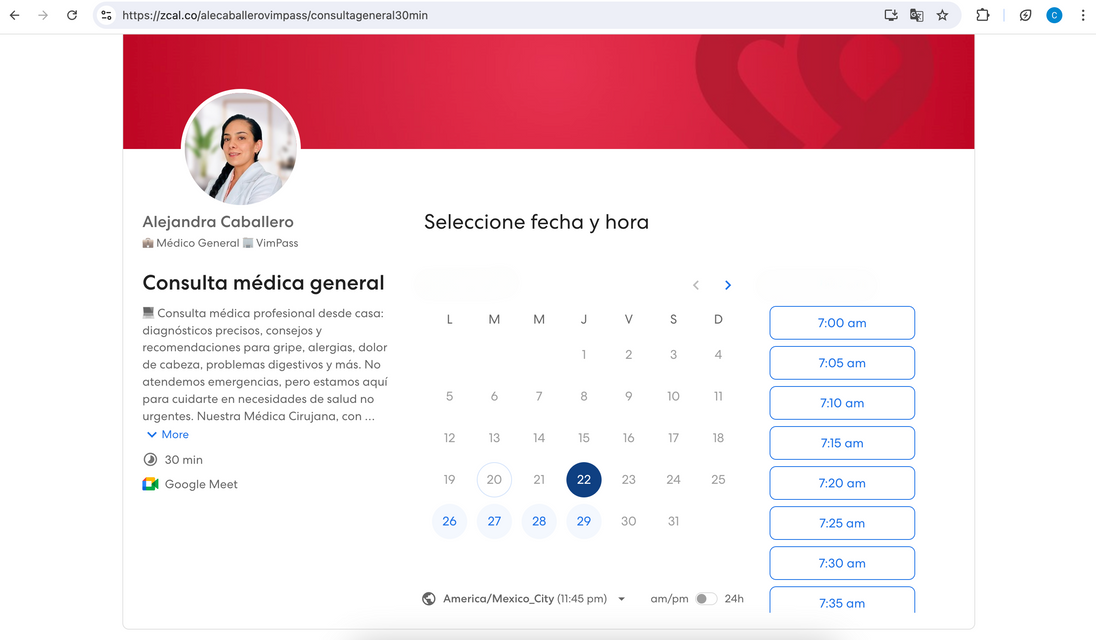
Task: Click unavailable day 23 in calendar
Action: point(628,479)
